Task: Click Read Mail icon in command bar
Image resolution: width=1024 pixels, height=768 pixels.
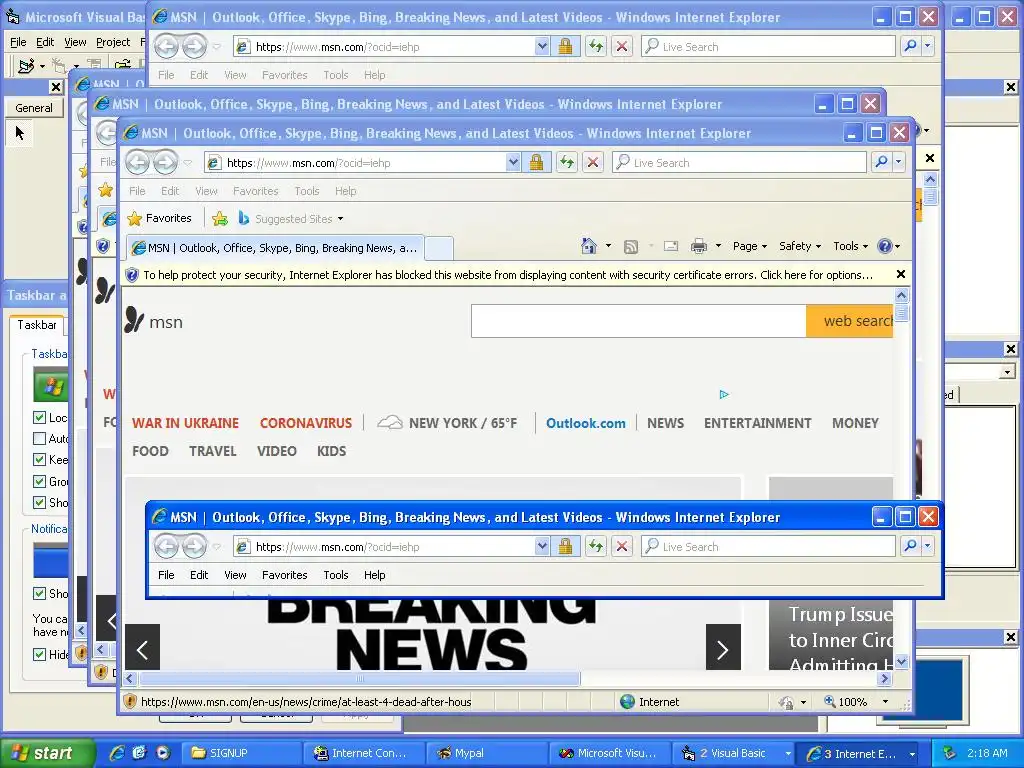Action: pos(671,246)
